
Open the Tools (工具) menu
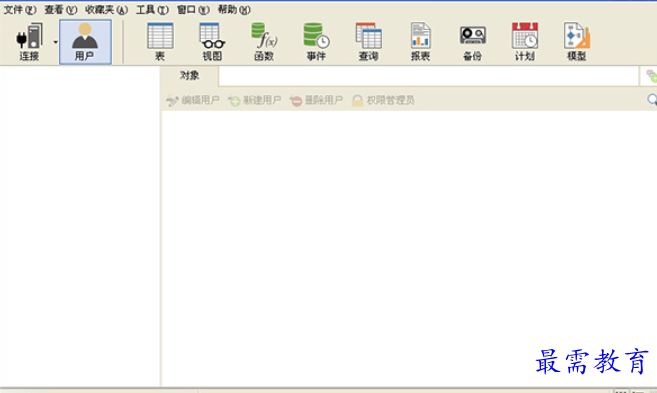[x=152, y=9]
